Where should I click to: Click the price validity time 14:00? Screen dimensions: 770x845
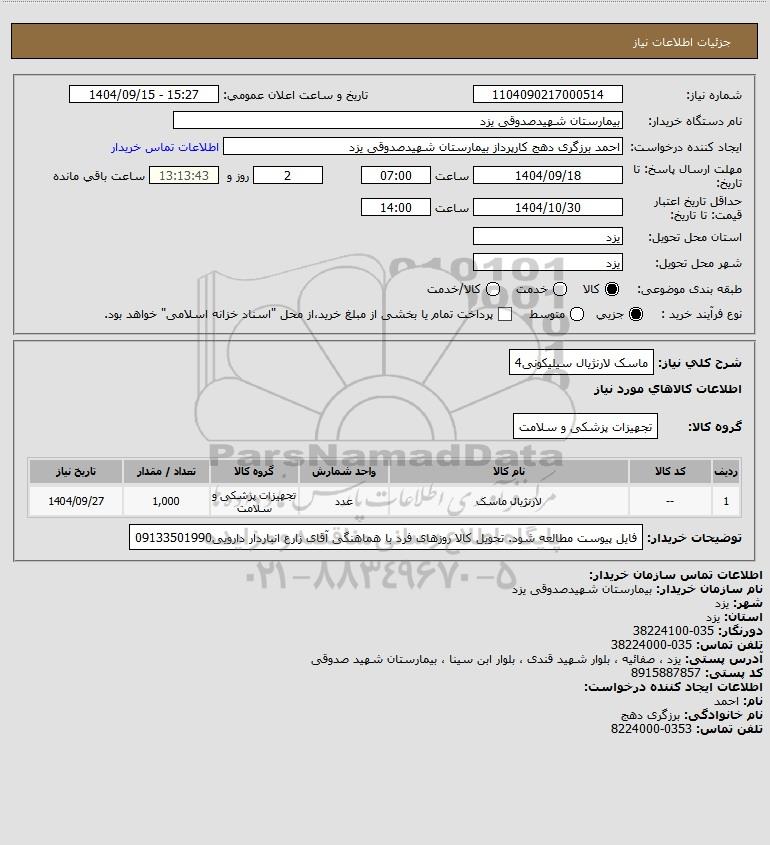(396, 207)
